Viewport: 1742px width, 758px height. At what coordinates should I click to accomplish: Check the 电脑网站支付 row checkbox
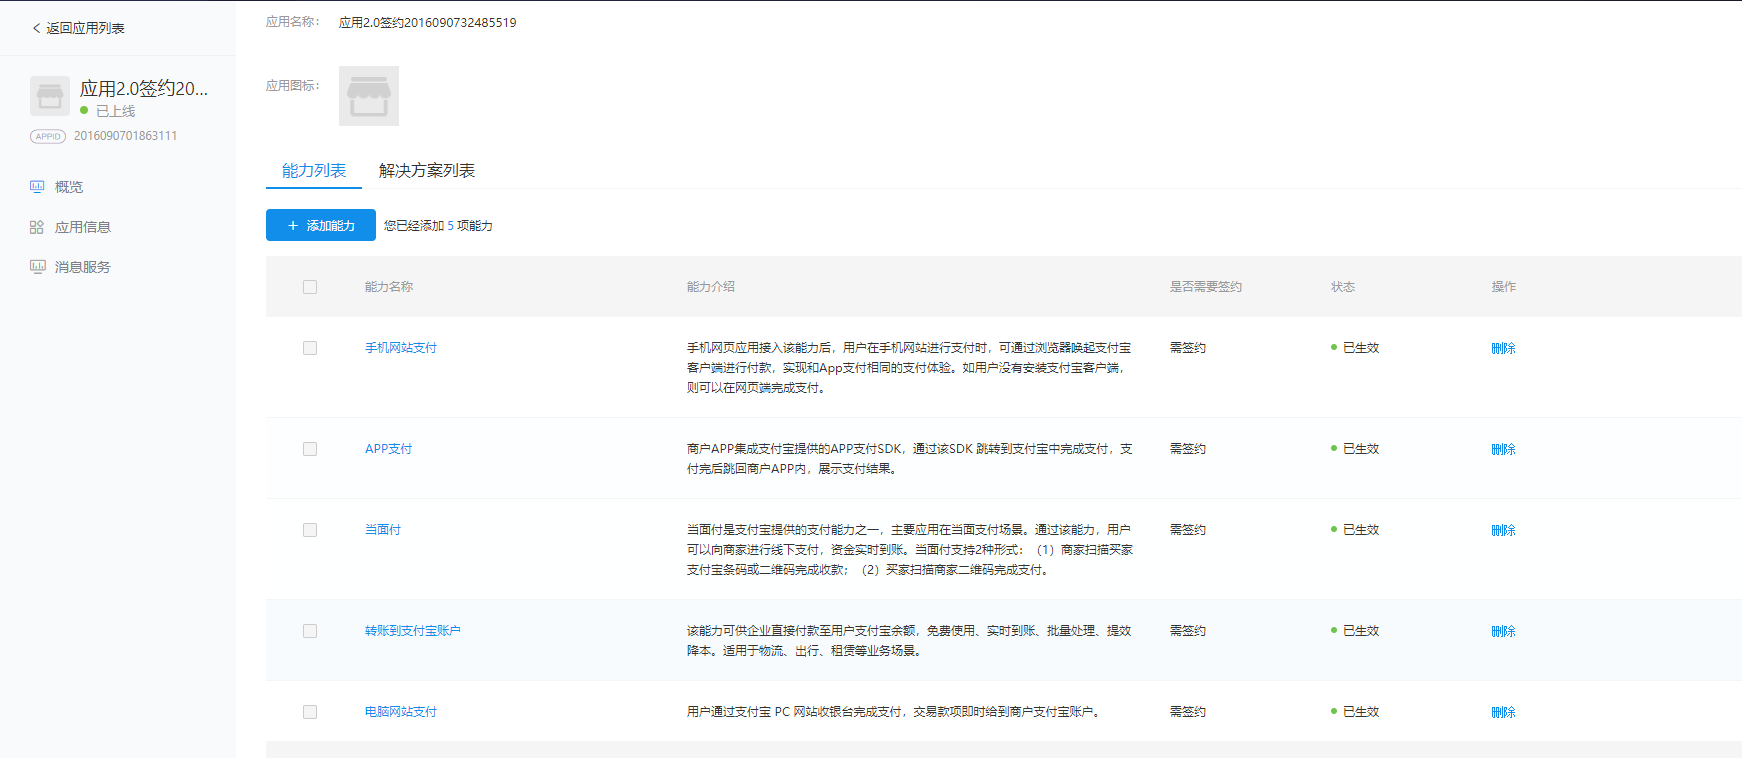click(310, 712)
